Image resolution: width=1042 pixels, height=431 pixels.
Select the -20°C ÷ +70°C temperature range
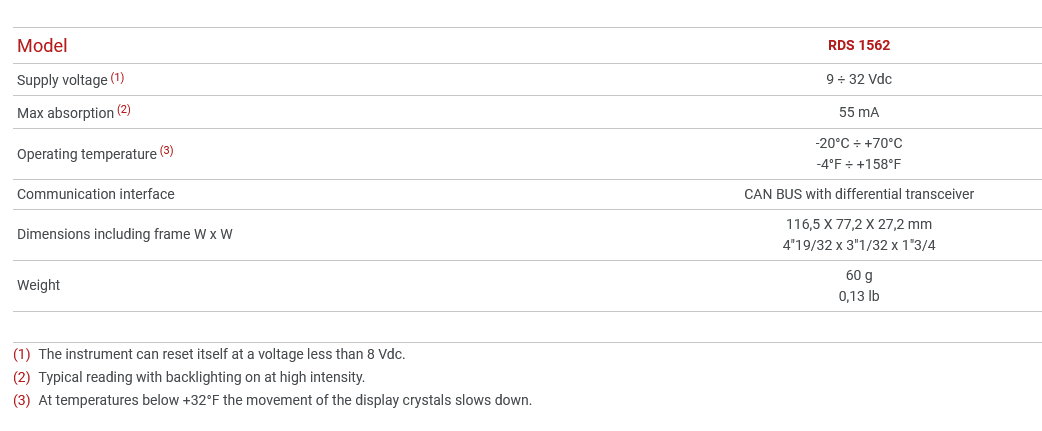[x=858, y=143]
